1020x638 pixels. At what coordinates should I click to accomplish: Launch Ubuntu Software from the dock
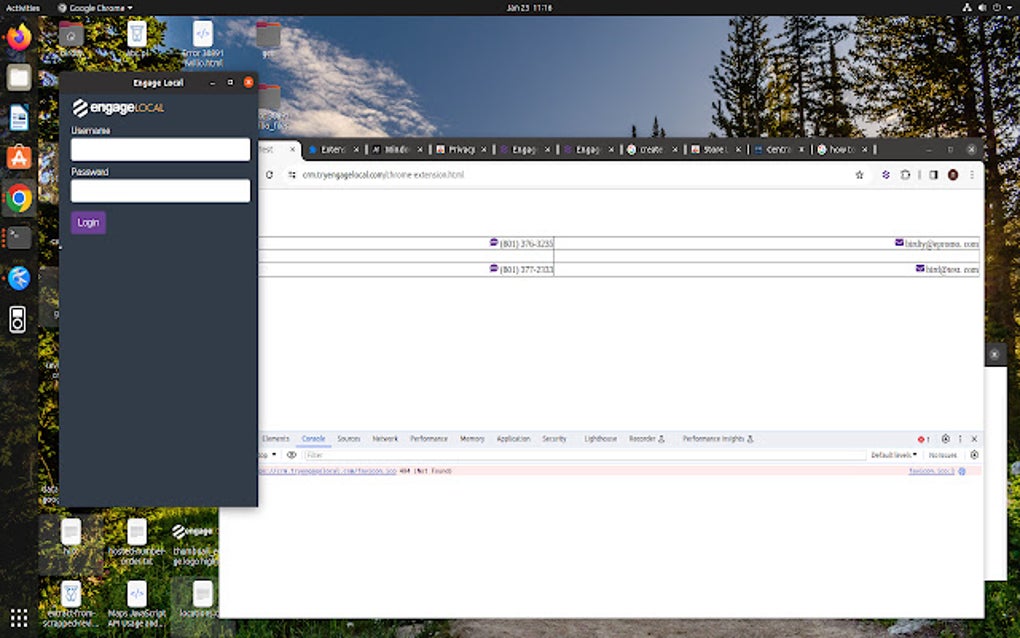click(19, 157)
